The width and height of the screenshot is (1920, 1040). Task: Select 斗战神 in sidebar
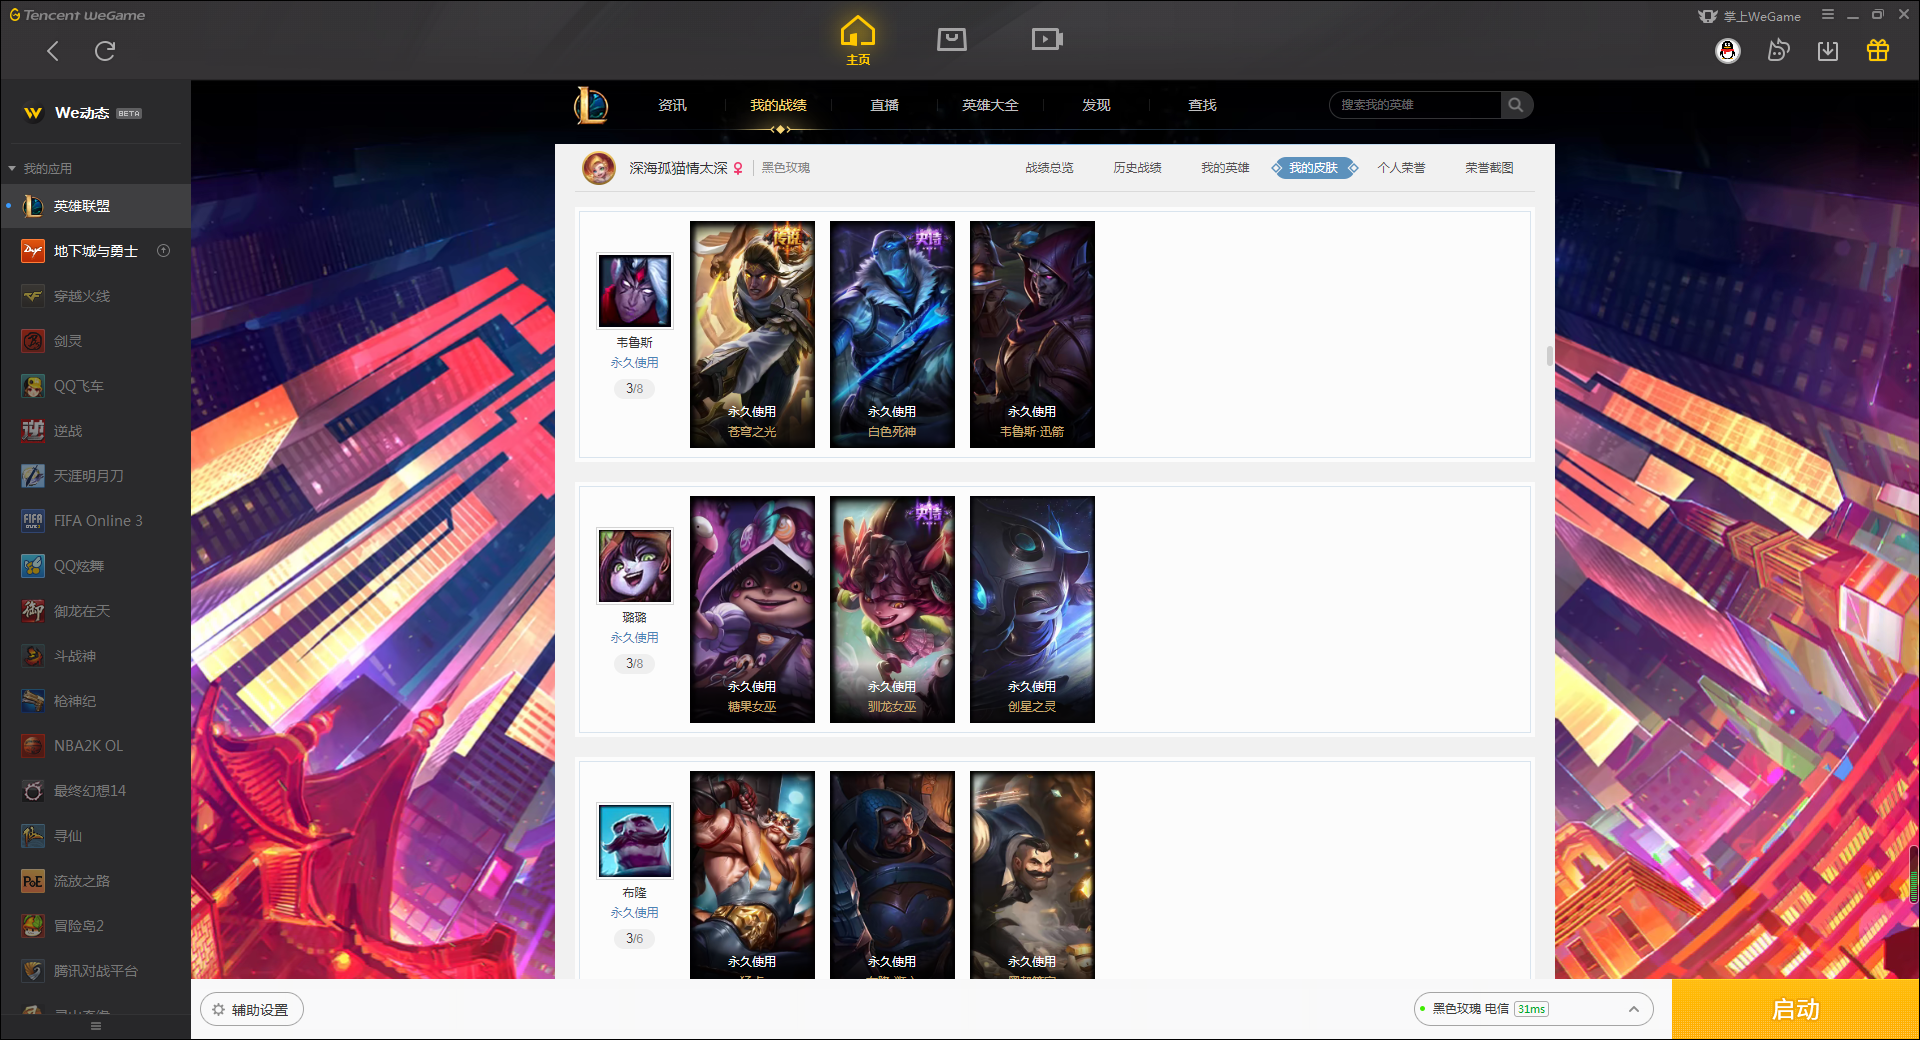pyautogui.click(x=95, y=656)
